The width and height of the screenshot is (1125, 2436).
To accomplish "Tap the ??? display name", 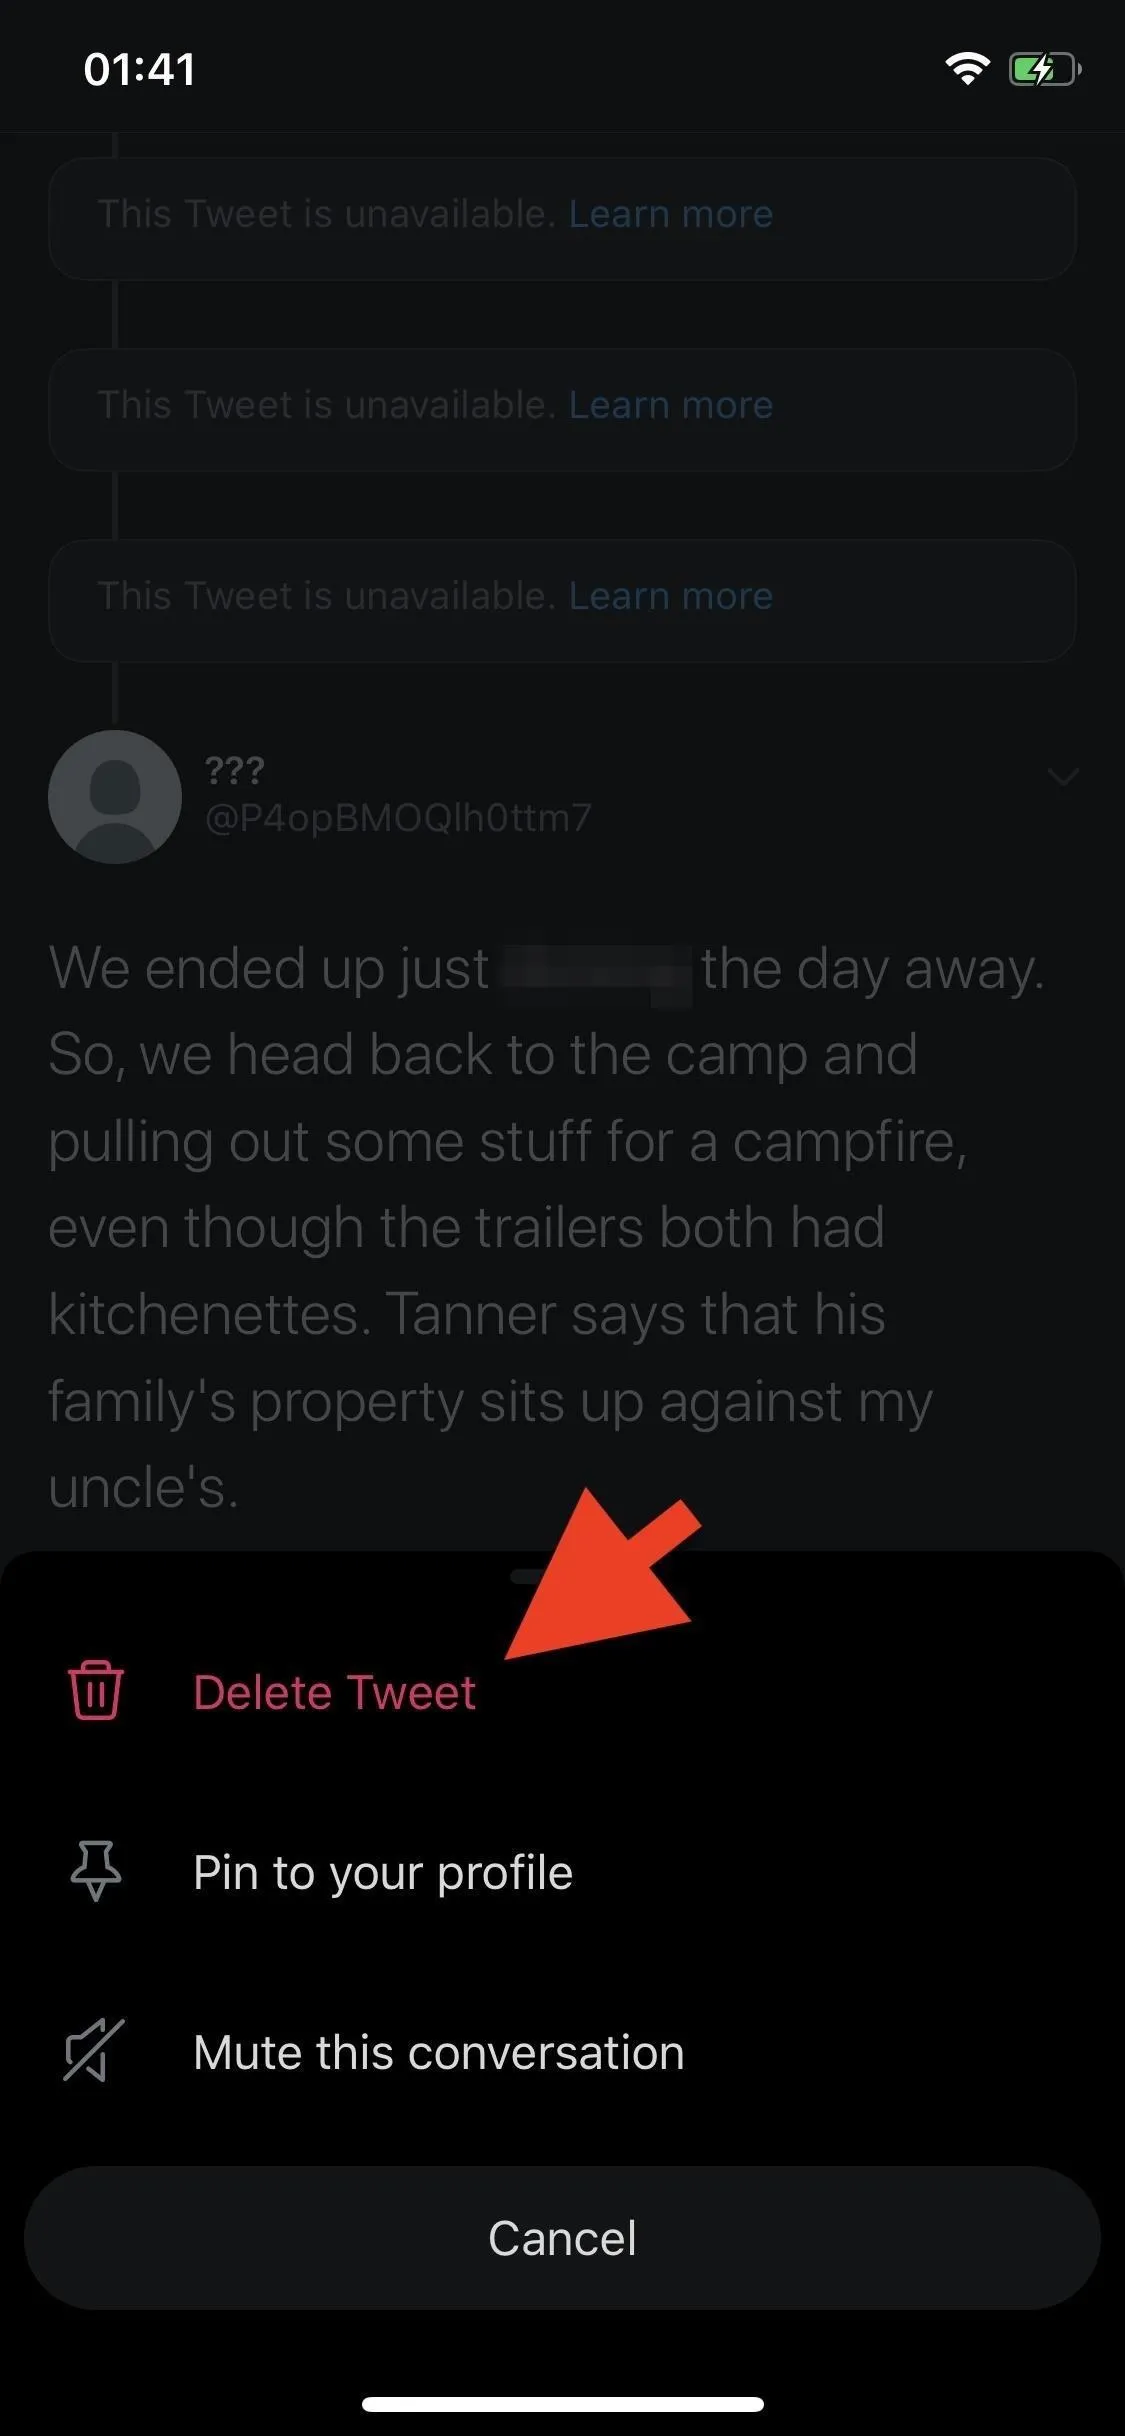I will [x=234, y=769].
